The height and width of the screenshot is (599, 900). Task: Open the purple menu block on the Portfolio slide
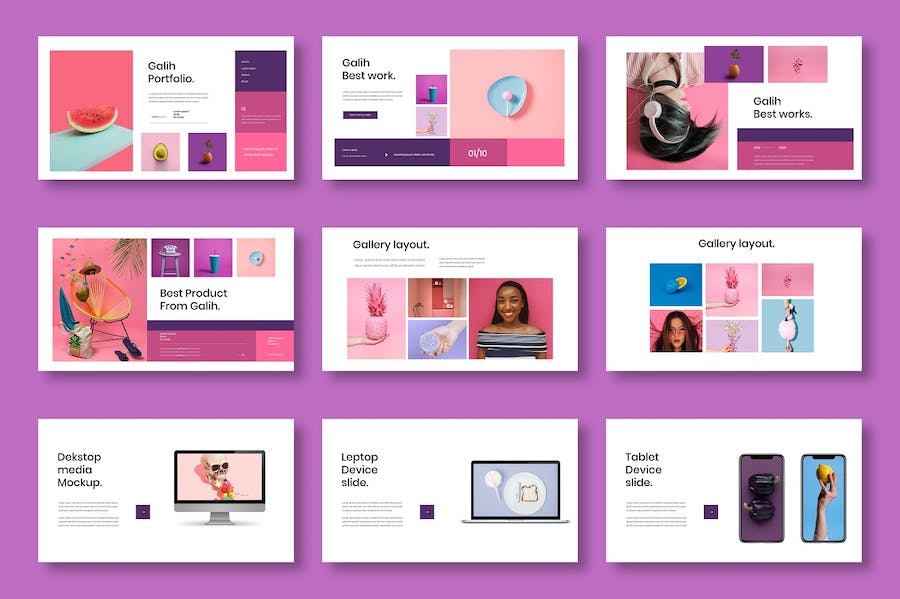coord(260,69)
